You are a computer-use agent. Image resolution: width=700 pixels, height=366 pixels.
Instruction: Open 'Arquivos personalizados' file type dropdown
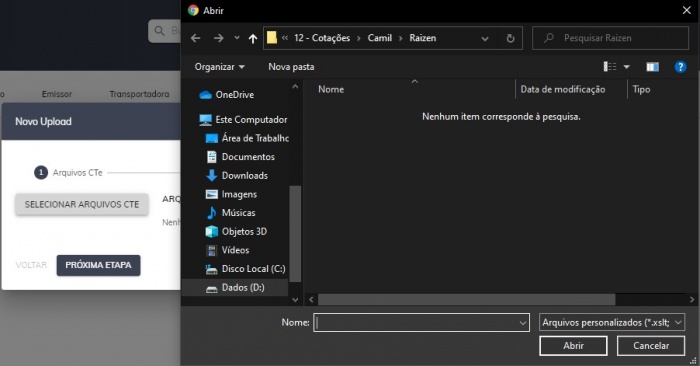(x=612, y=322)
